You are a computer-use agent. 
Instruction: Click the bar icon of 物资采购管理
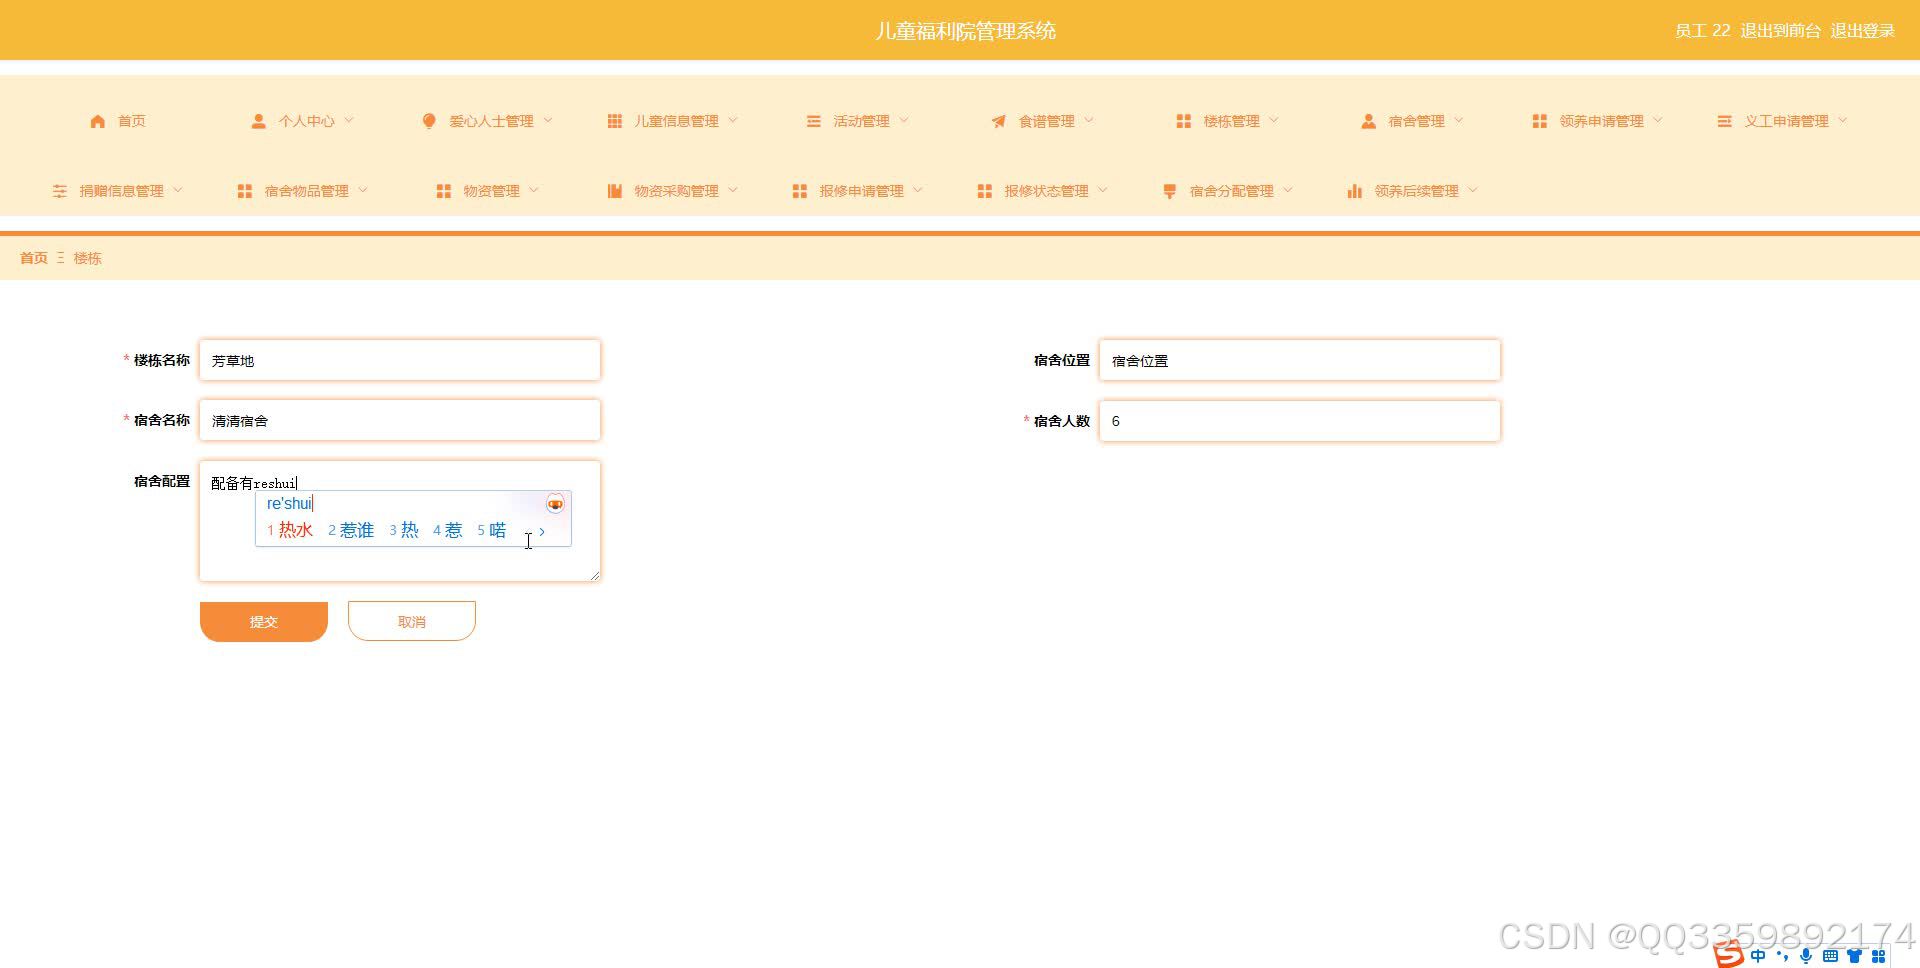pyautogui.click(x=615, y=191)
